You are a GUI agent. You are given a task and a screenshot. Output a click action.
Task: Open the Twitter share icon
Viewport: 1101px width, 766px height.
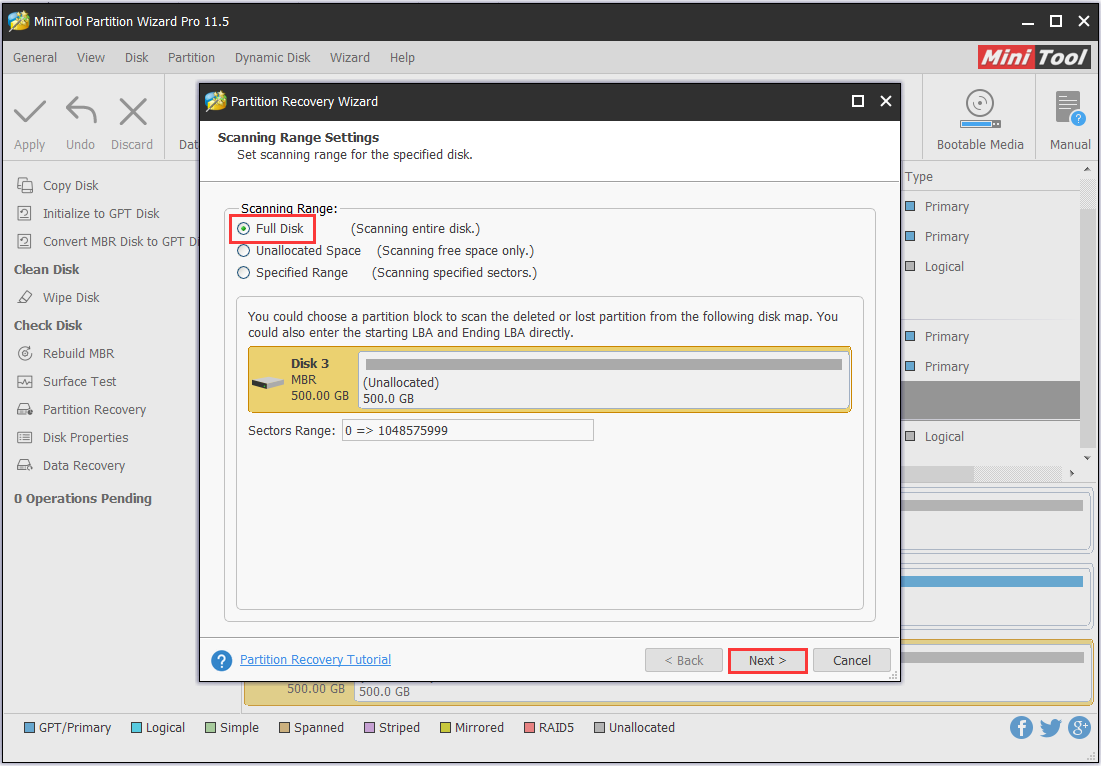click(x=1050, y=727)
